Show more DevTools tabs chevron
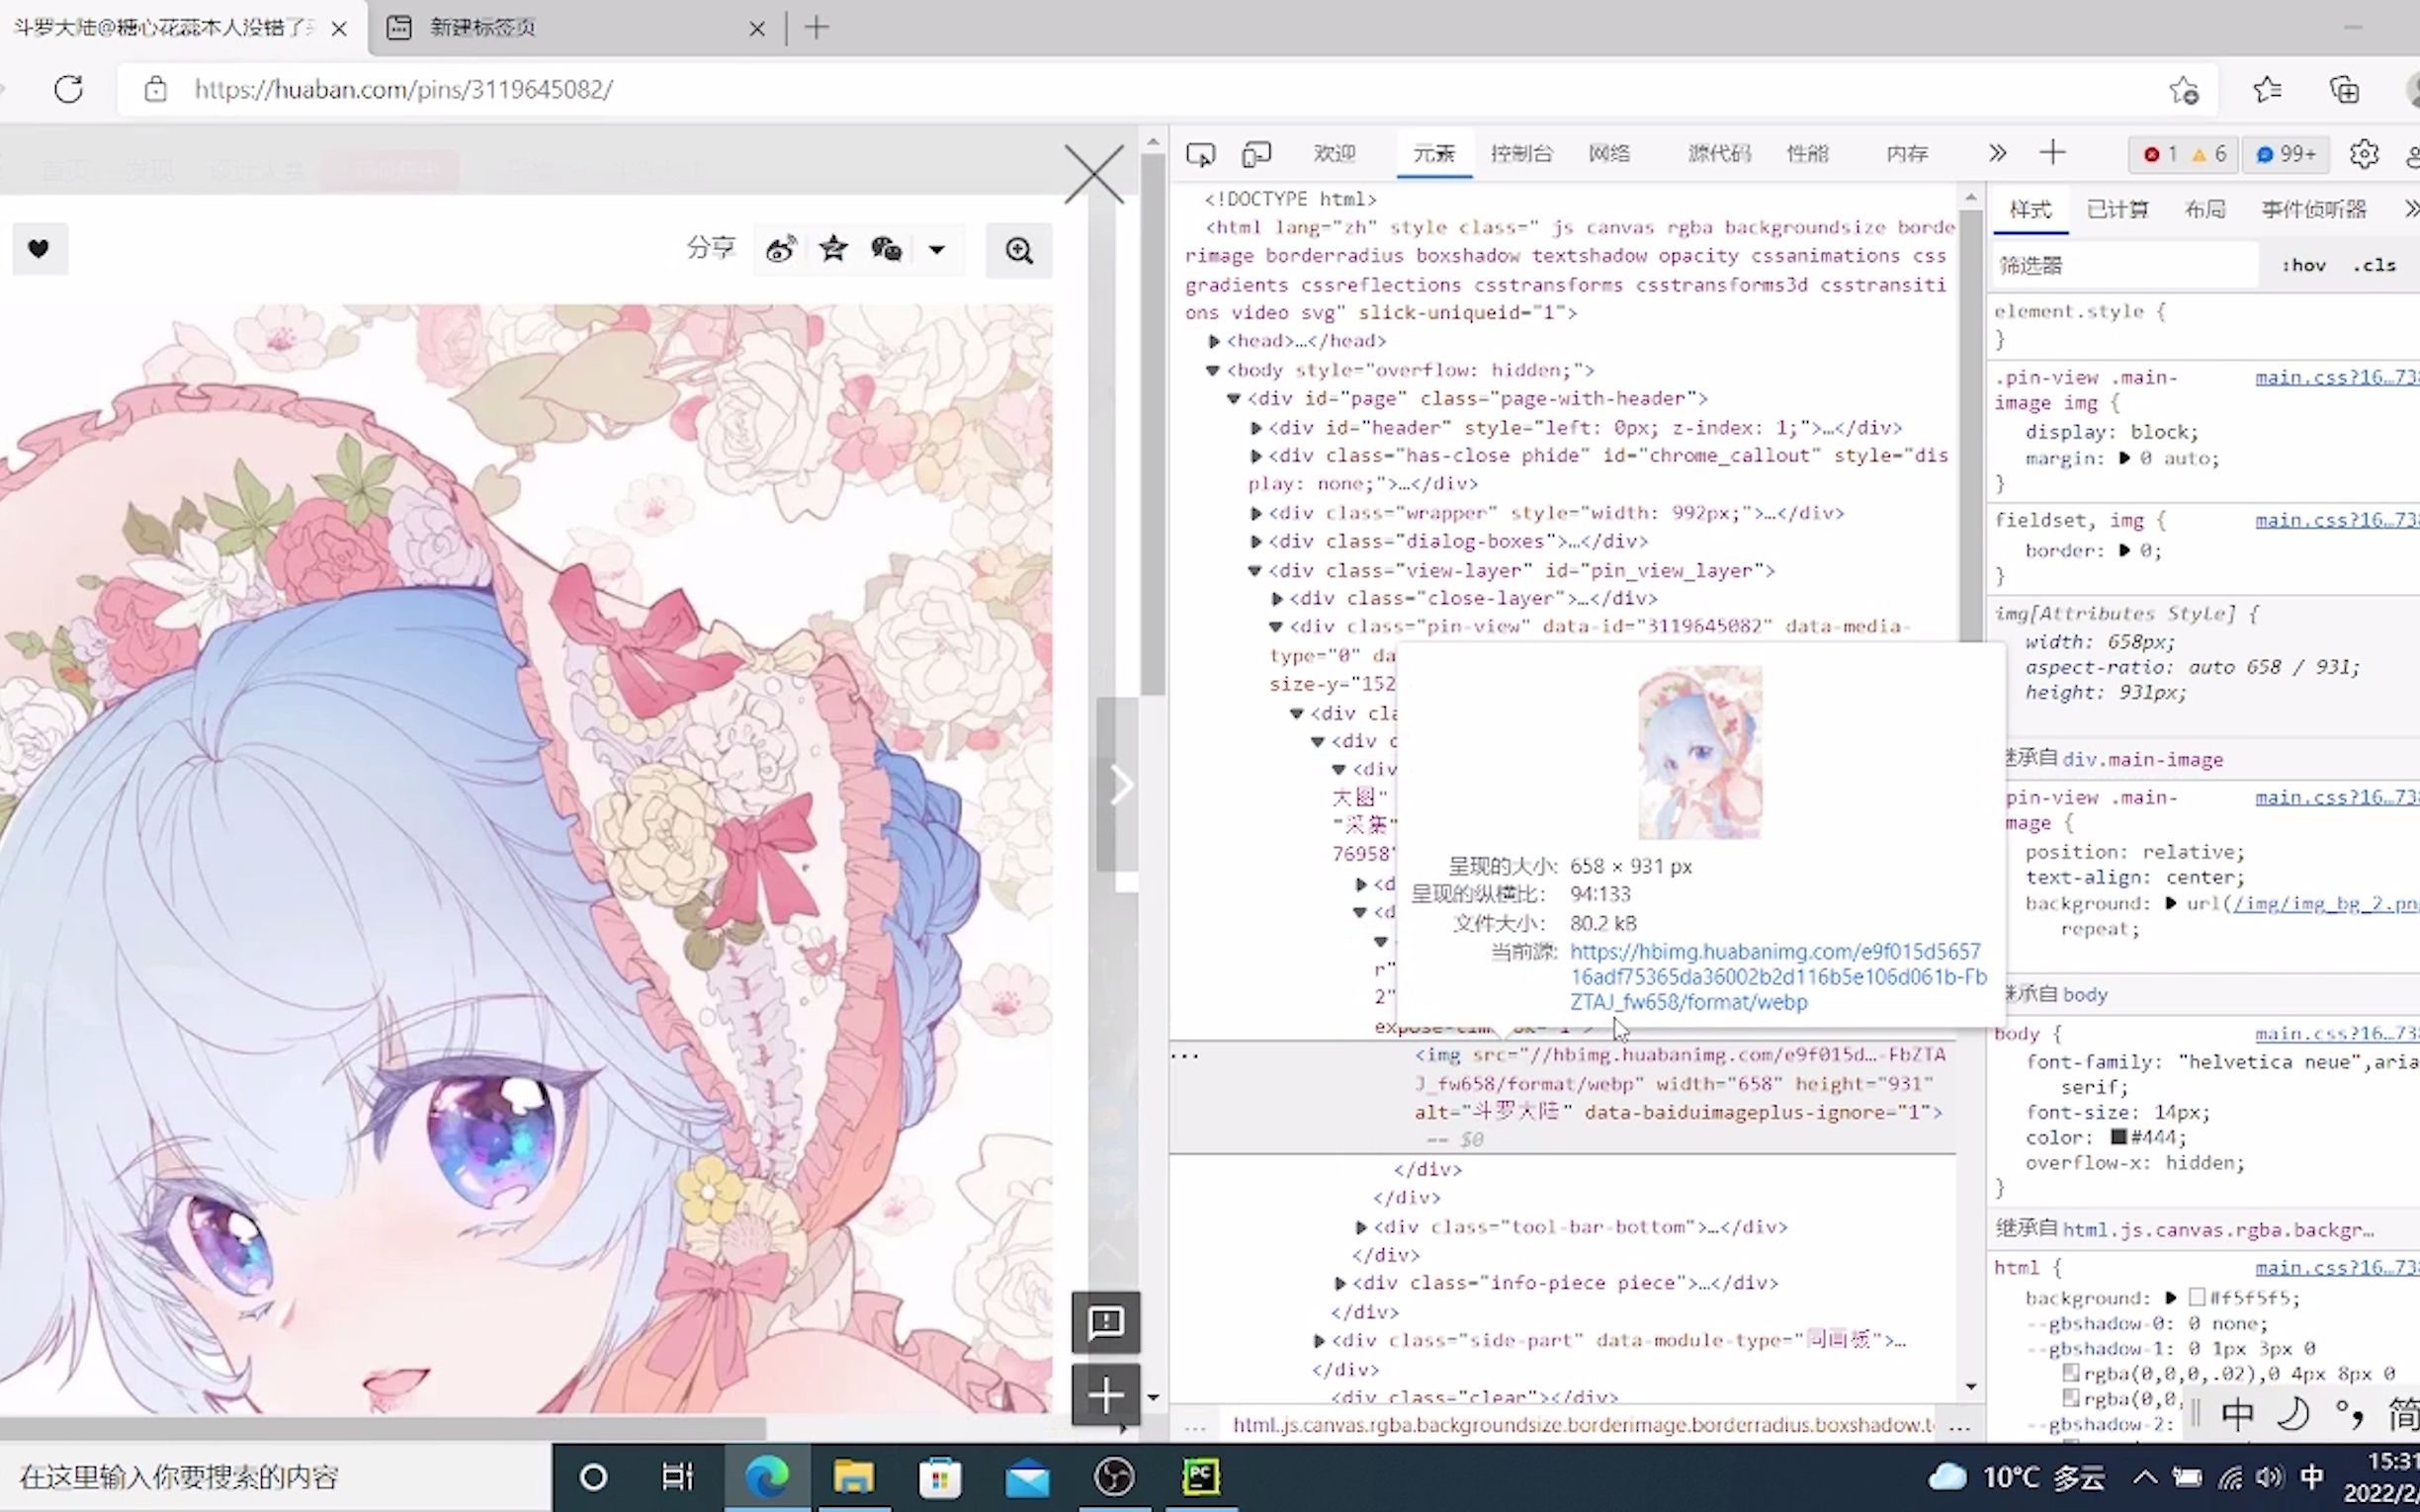The height and width of the screenshot is (1512, 2420). [1997, 153]
